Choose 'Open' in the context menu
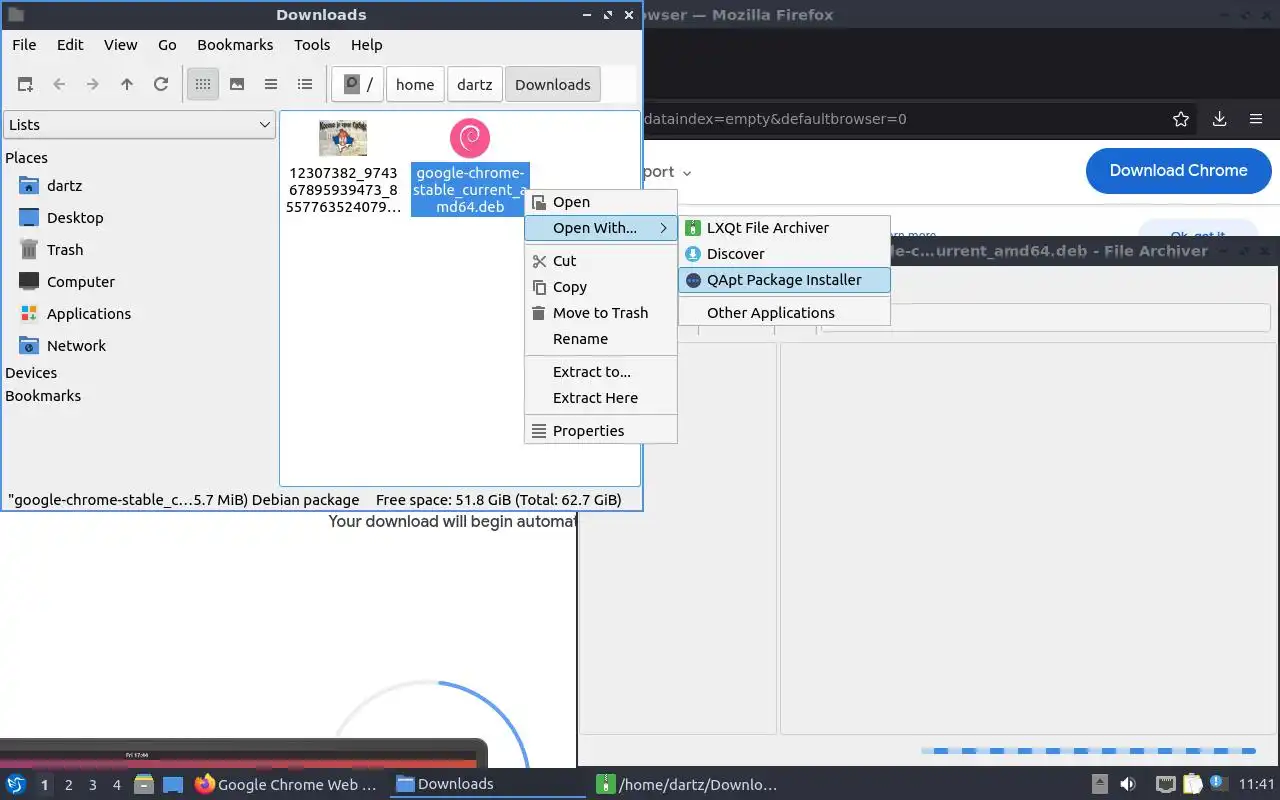This screenshot has width=1280, height=800. pos(601,202)
